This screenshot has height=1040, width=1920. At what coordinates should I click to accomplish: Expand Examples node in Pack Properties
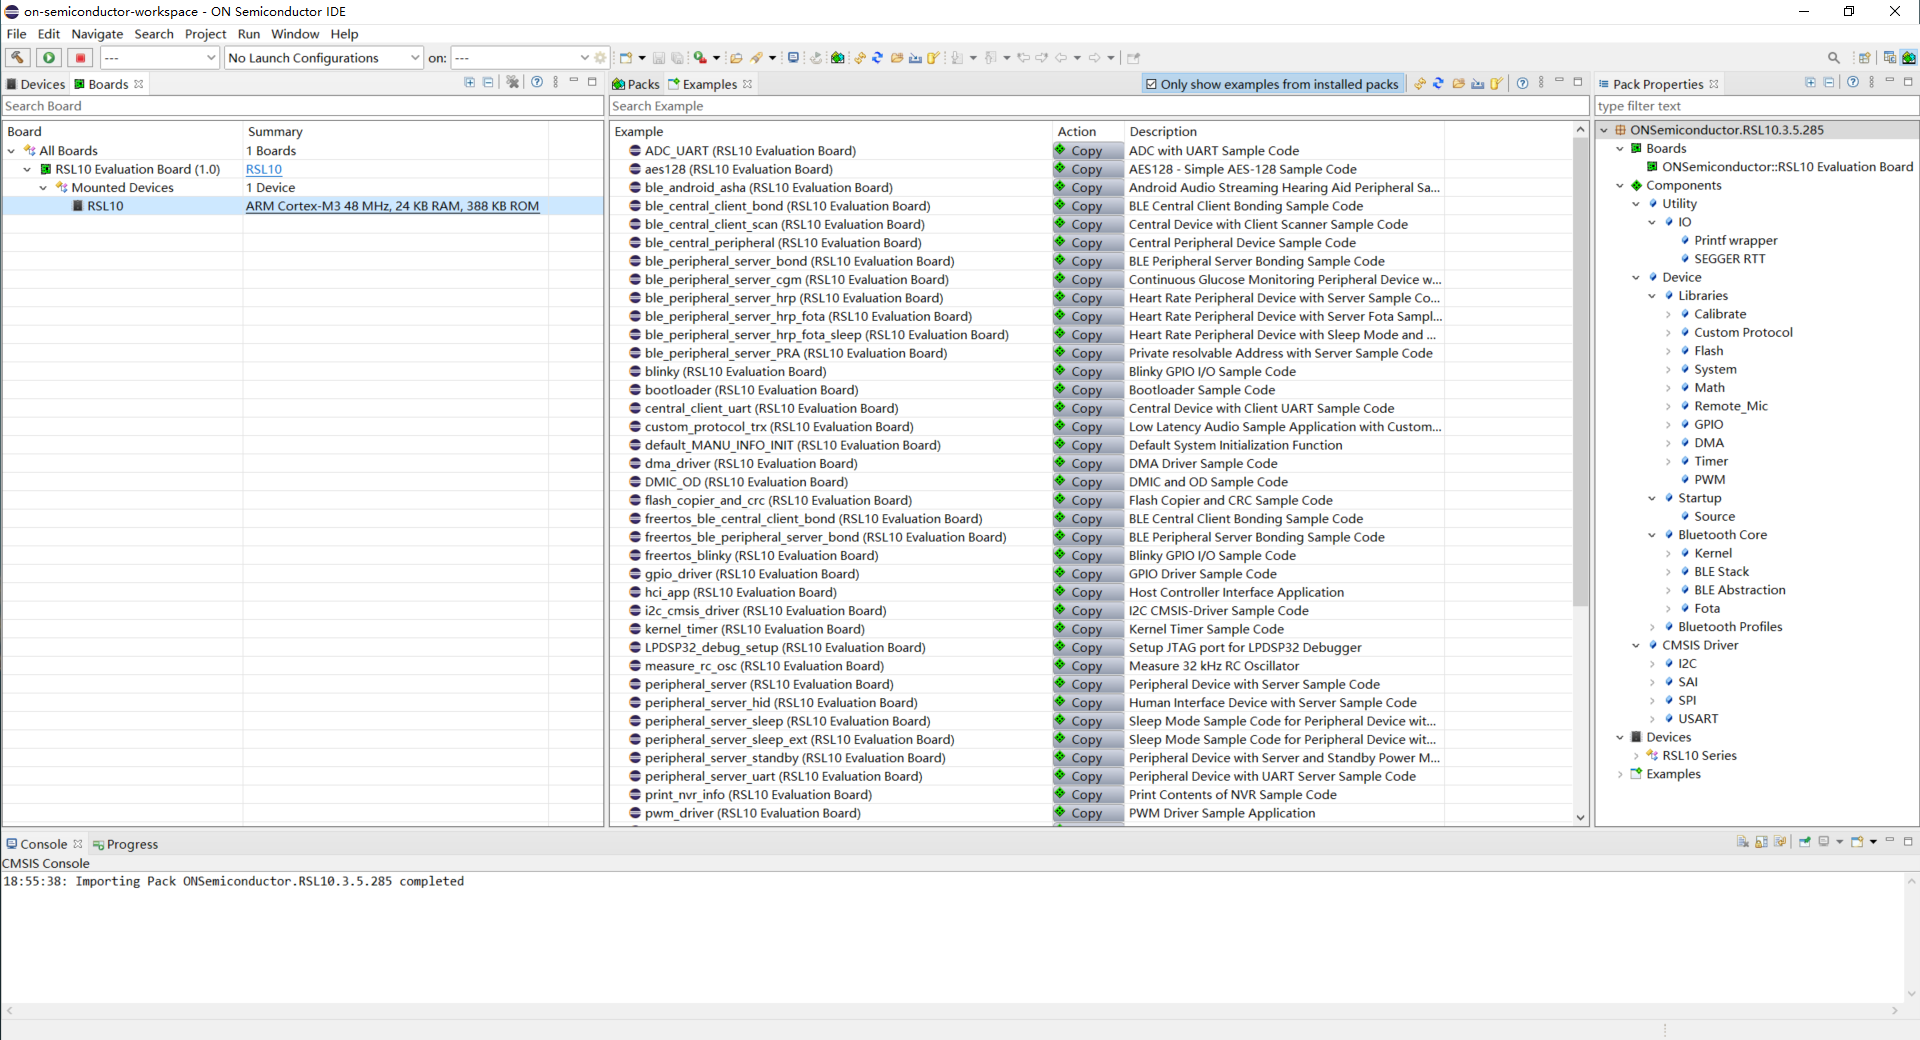1620,774
